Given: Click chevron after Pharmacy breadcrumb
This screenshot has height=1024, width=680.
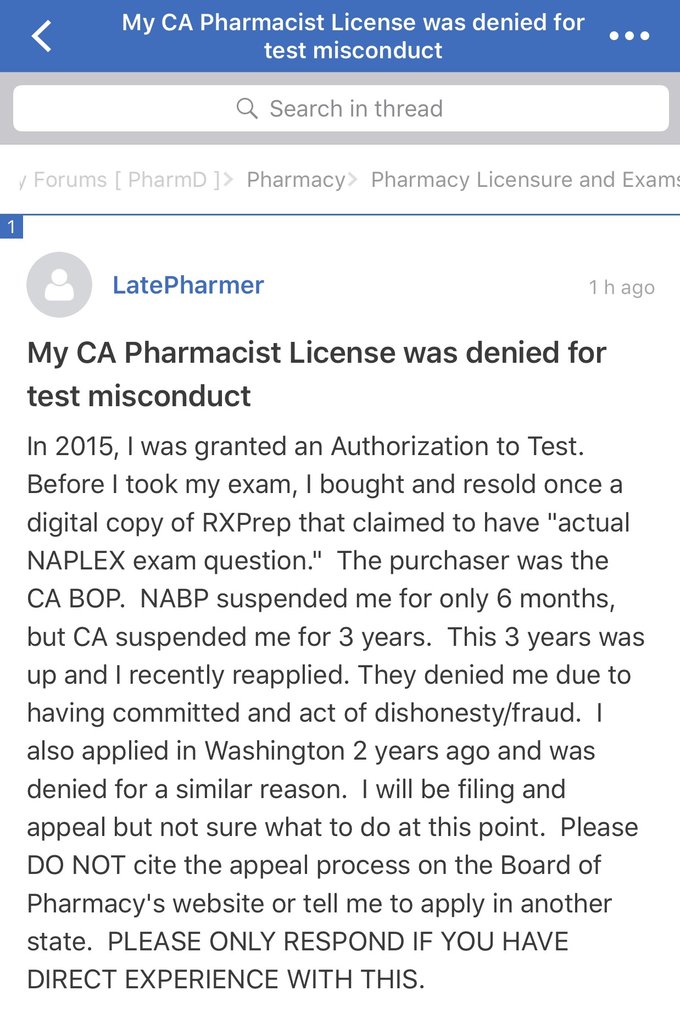Looking at the screenshot, I should tap(352, 180).
